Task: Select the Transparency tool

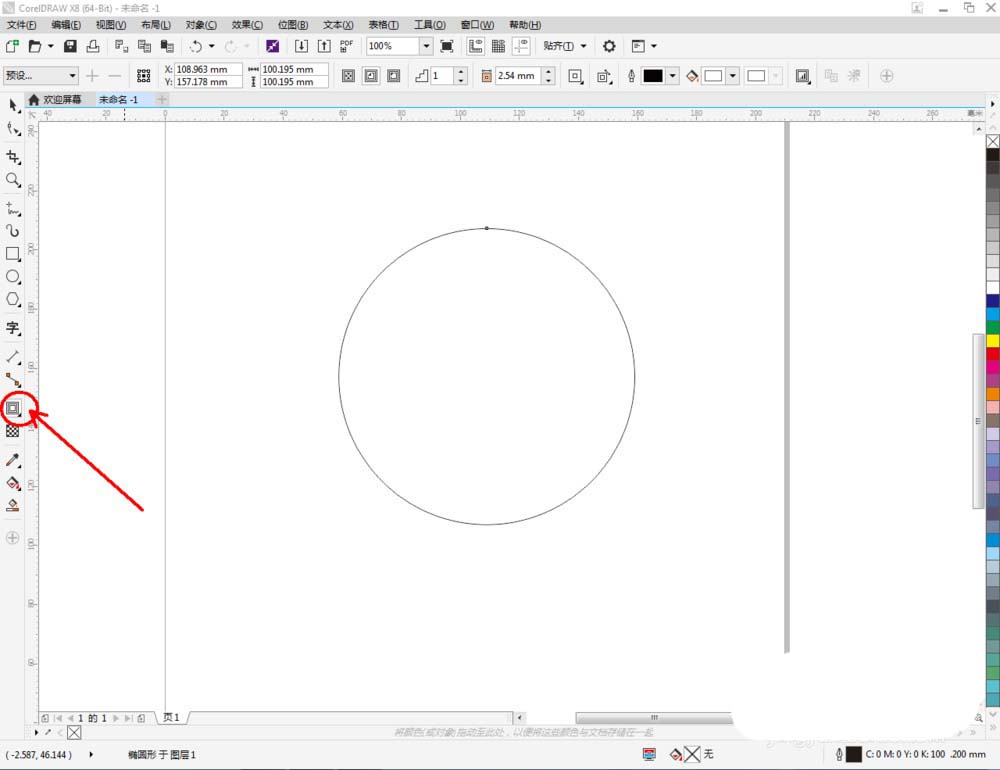Action: (x=13, y=431)
